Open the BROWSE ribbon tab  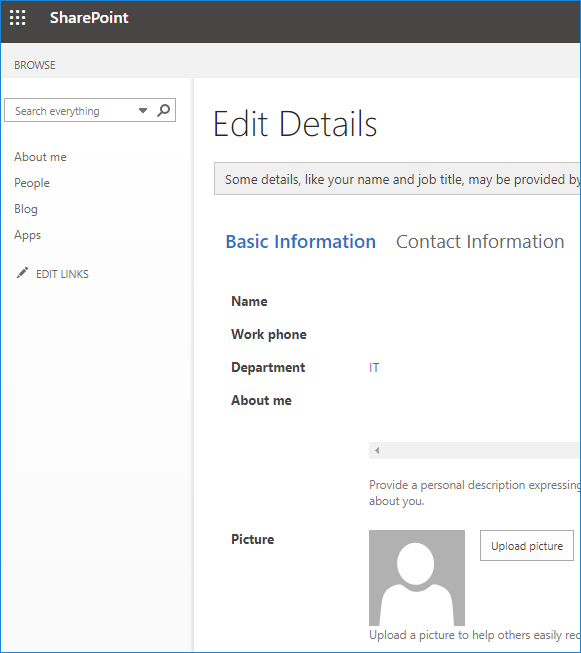coord(35,65)
